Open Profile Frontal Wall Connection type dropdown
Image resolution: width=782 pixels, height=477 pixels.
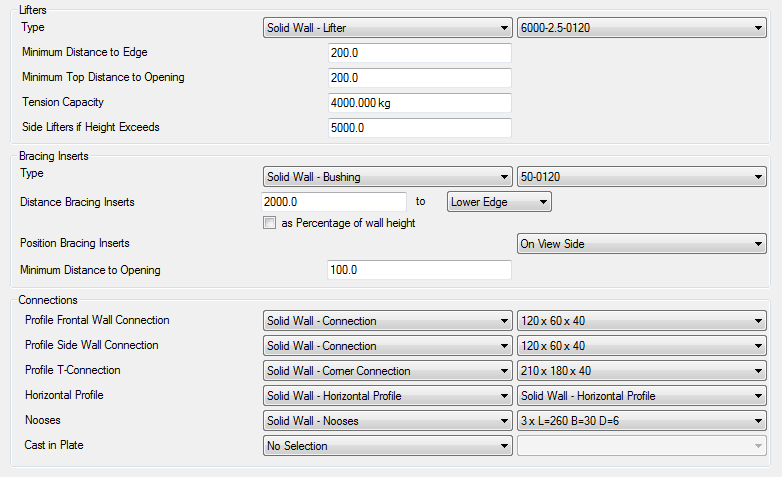387,321
